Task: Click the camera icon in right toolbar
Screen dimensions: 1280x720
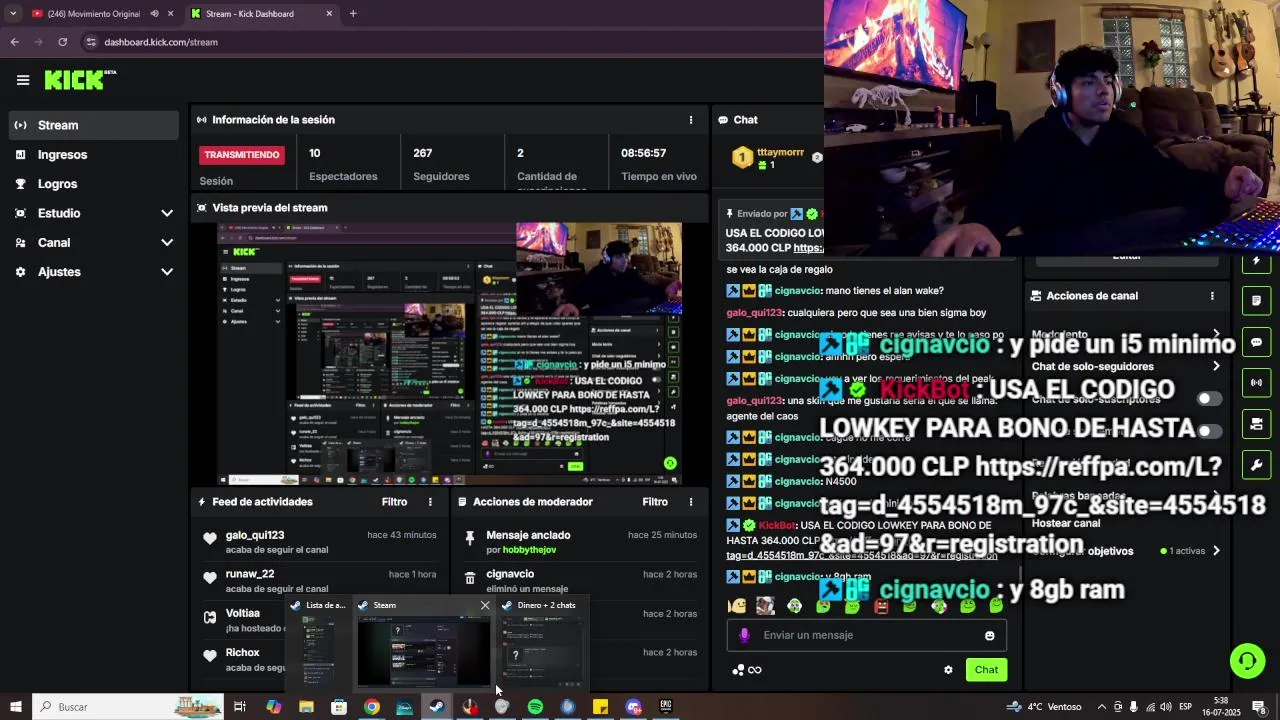Action: pyautogui.click(x=1256, y=424)
